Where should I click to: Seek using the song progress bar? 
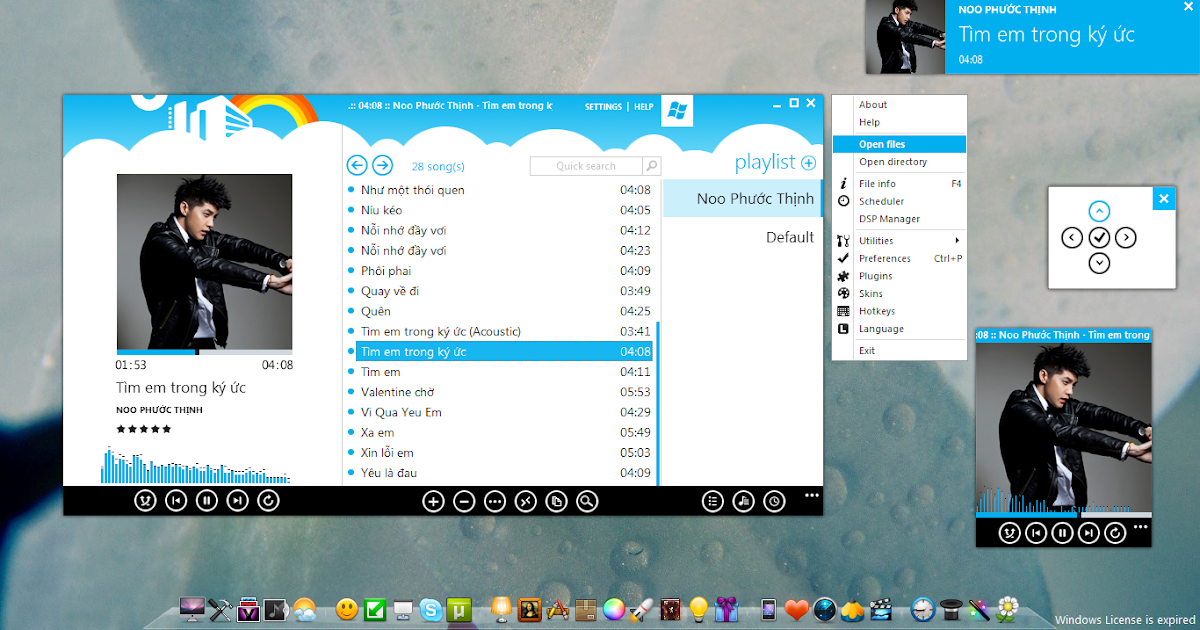coord(204,352)
